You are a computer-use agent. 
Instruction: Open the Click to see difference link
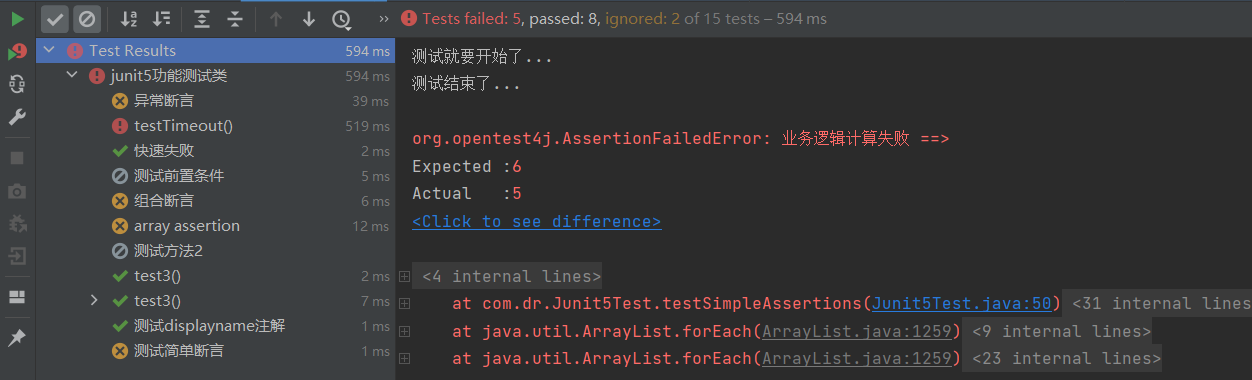[536, 222]
